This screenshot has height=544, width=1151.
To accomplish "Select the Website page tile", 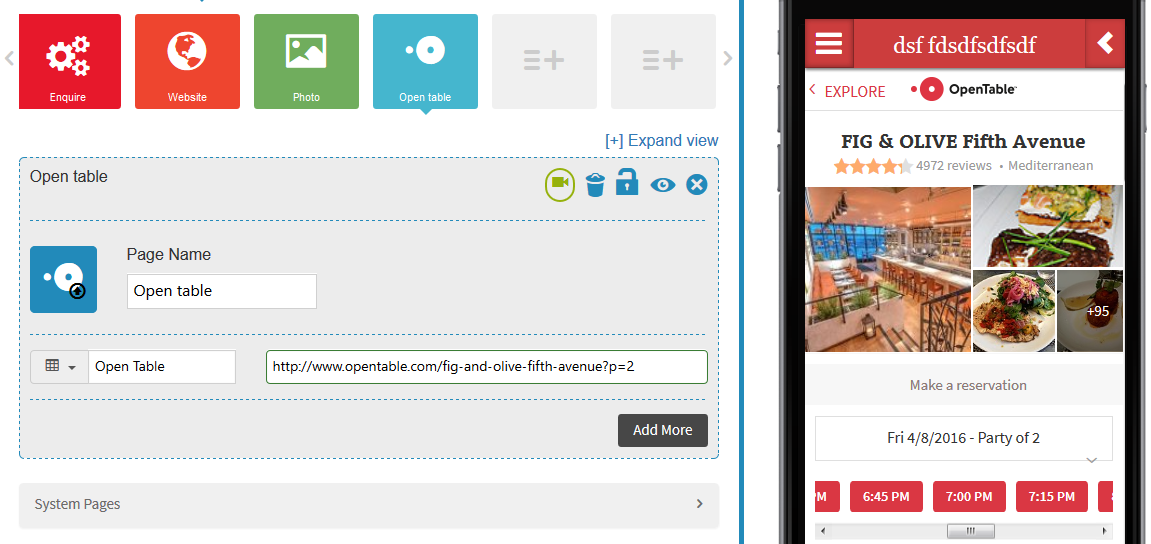I will click(x=187, y=62).
